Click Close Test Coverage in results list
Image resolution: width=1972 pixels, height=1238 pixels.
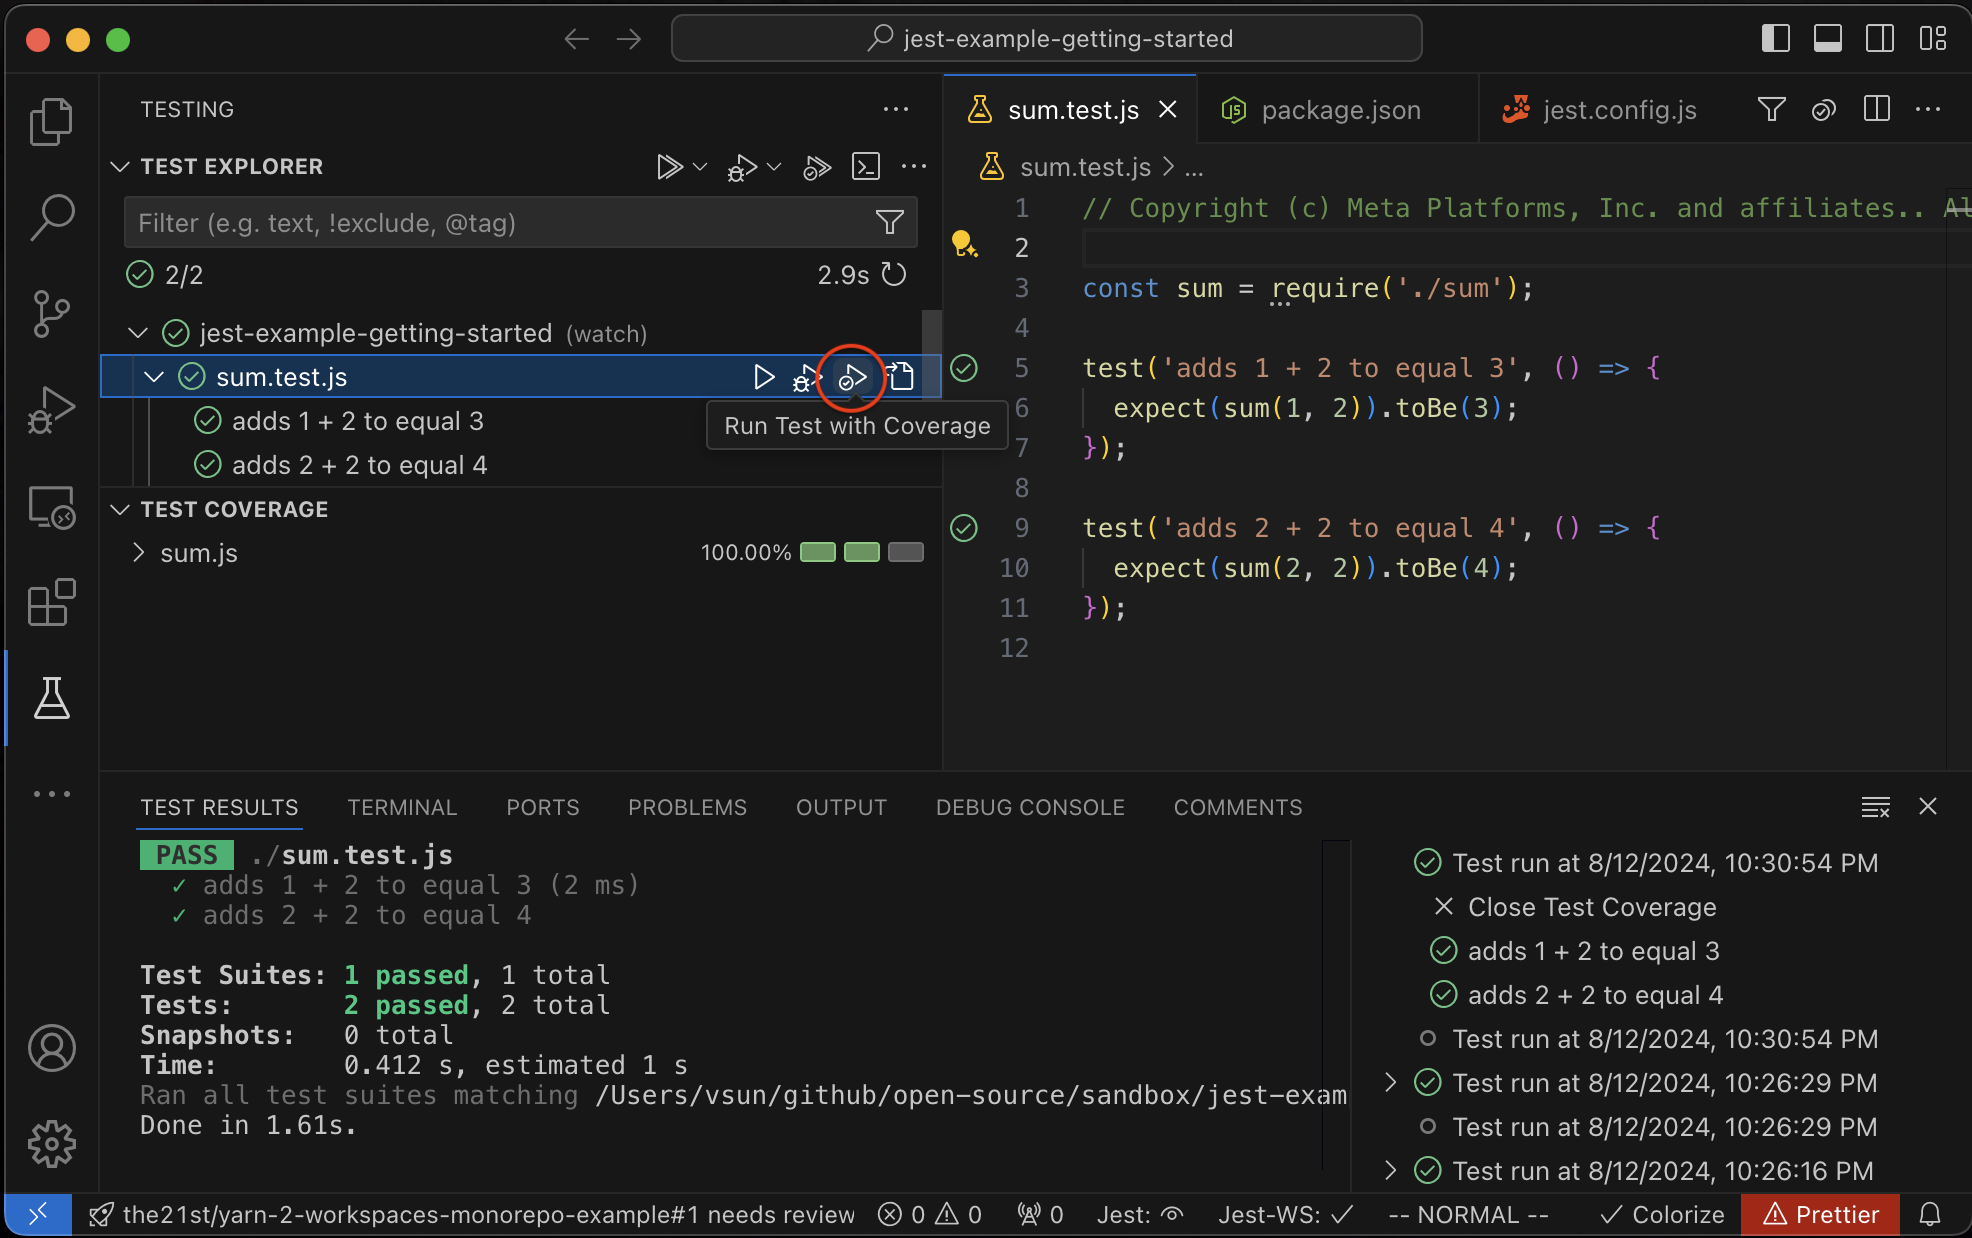(x=1590, y=907)
